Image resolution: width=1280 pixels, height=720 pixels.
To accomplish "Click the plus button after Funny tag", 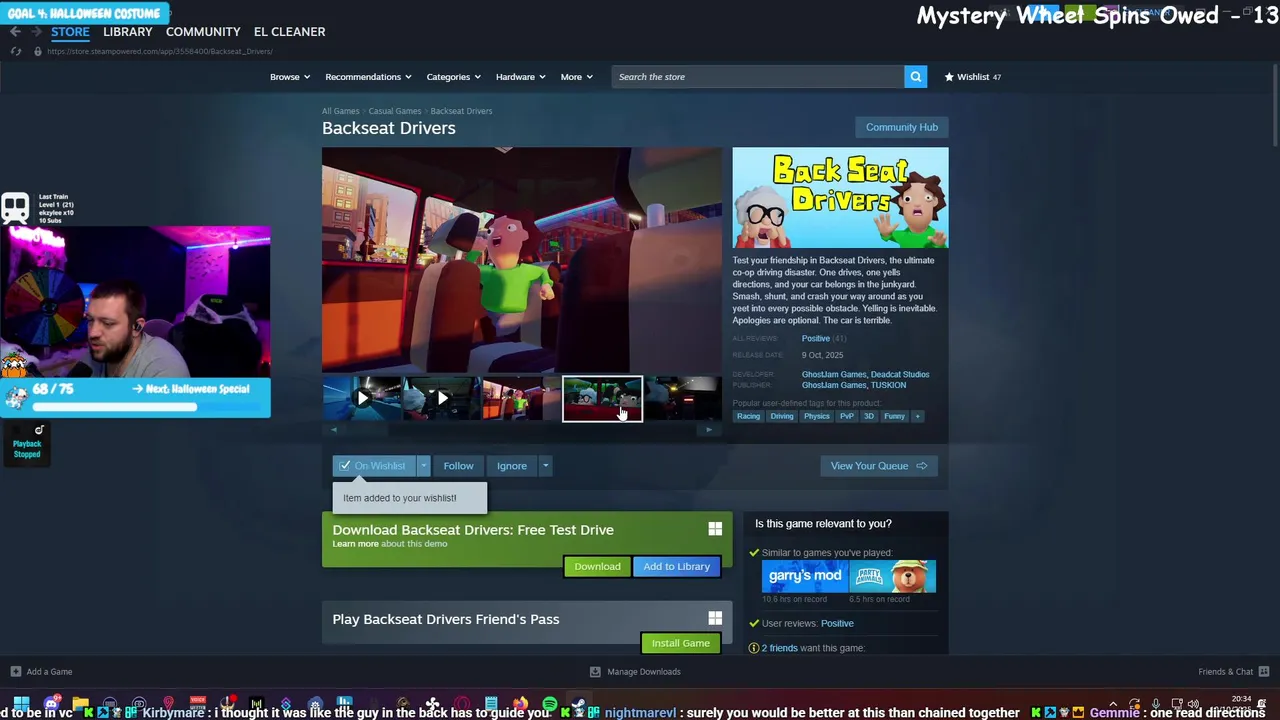I will 917,416.
